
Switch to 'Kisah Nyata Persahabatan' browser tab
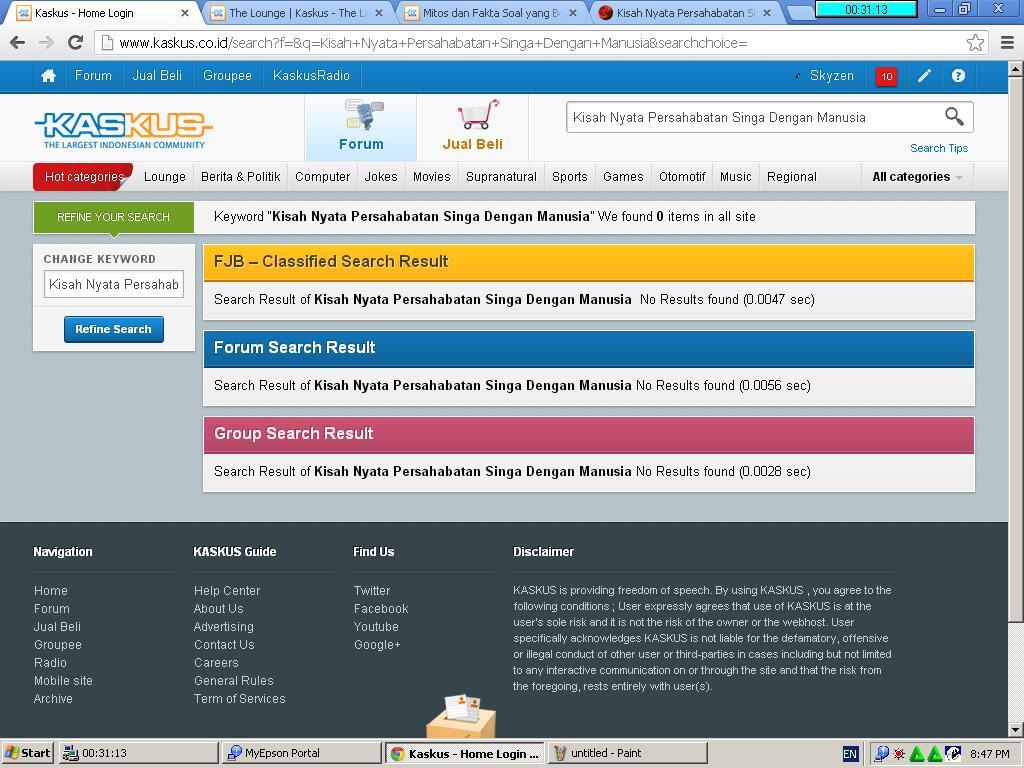(686, 13)
